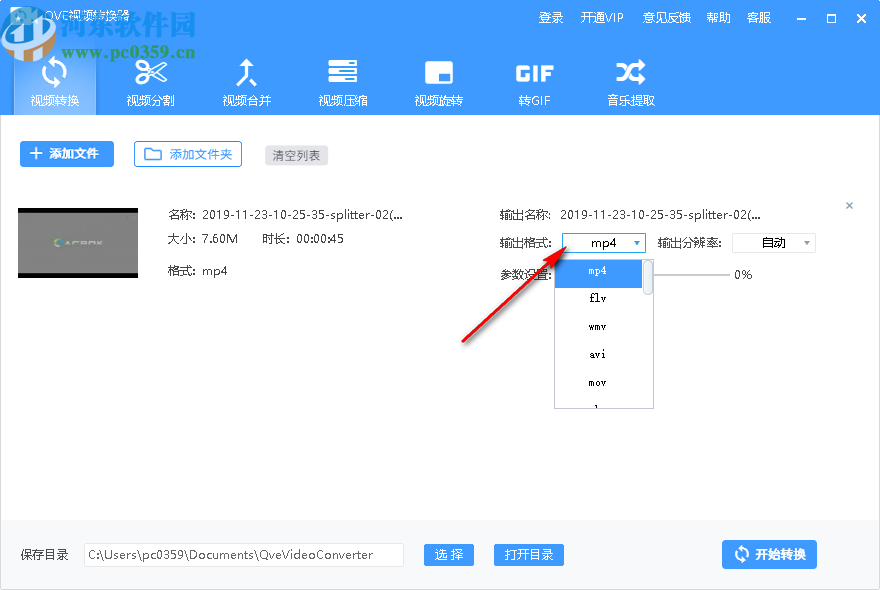The height and width of the screenshot is (590, 880).
Task: Remove the file using the X mark
Action: [849, 205]
